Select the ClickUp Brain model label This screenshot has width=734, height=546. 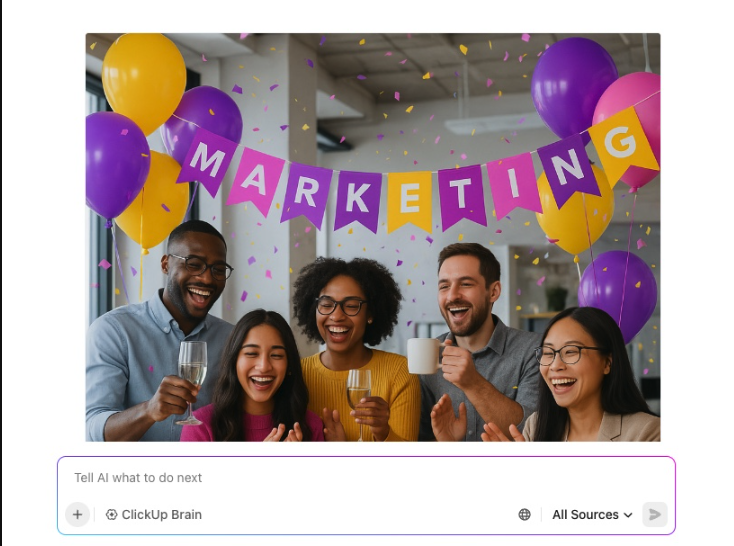pyautogui.click(x=161, y=515)
